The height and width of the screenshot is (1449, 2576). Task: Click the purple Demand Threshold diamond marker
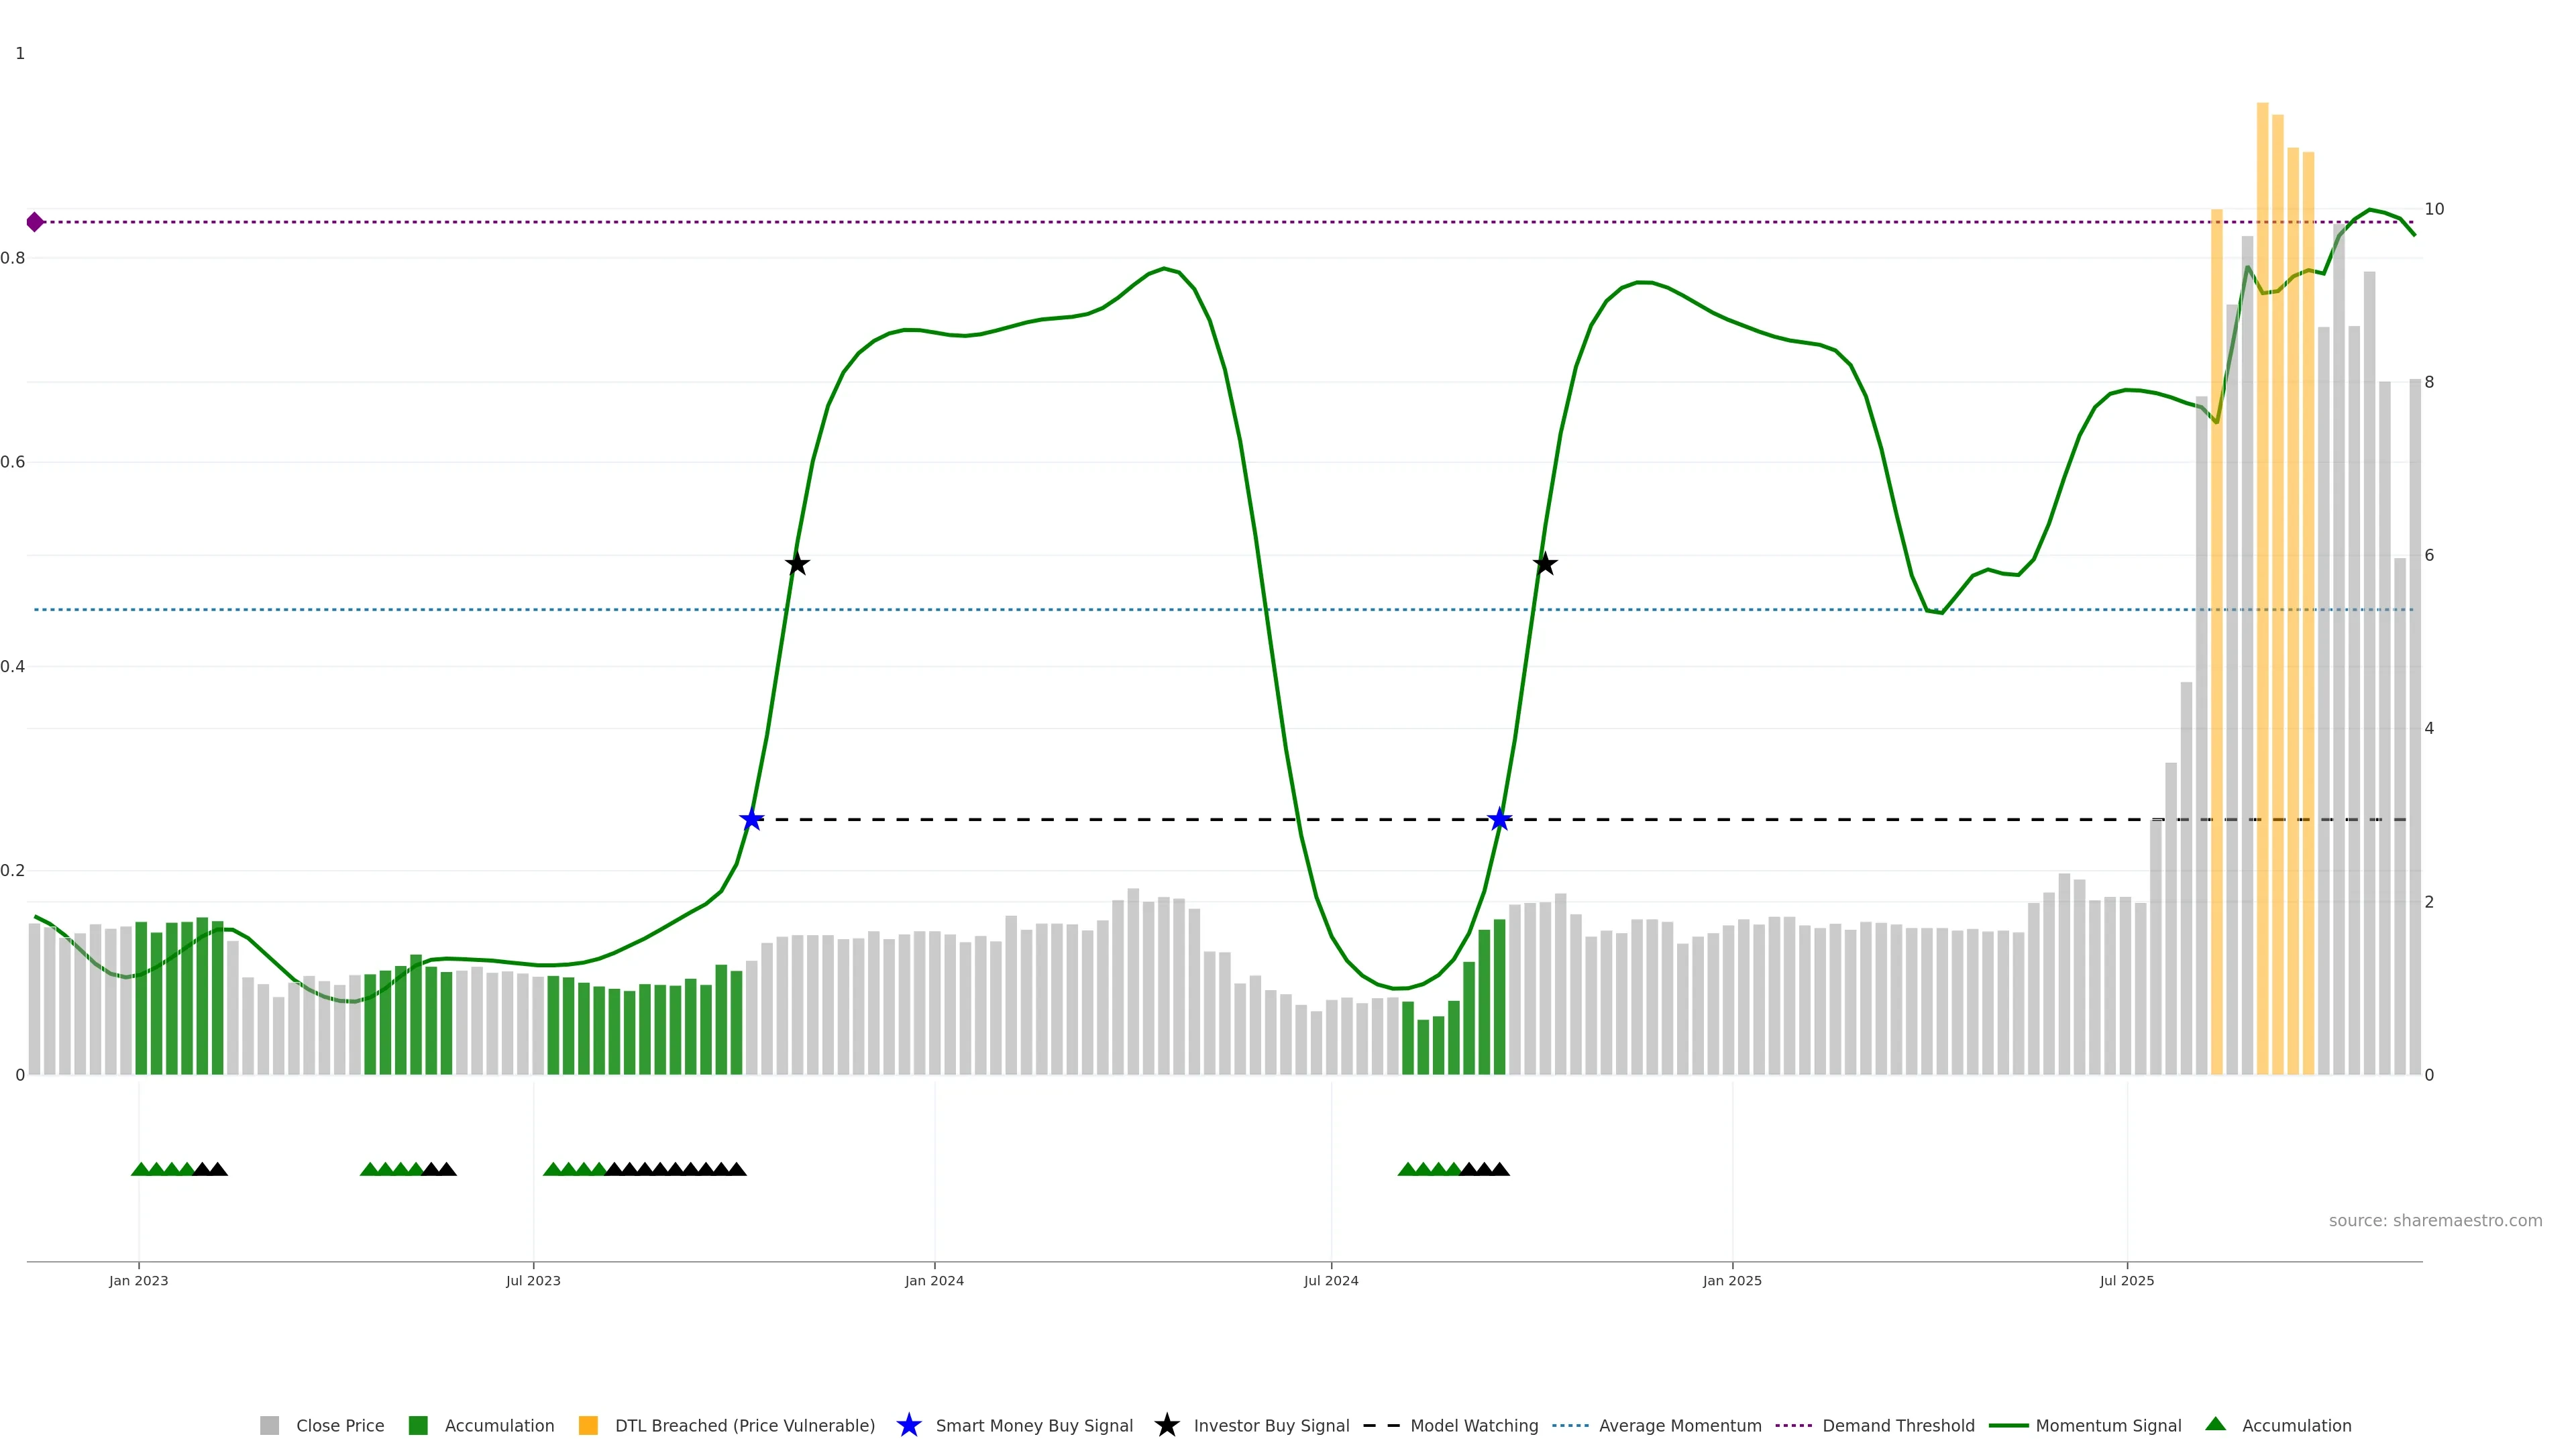point(35,222)
